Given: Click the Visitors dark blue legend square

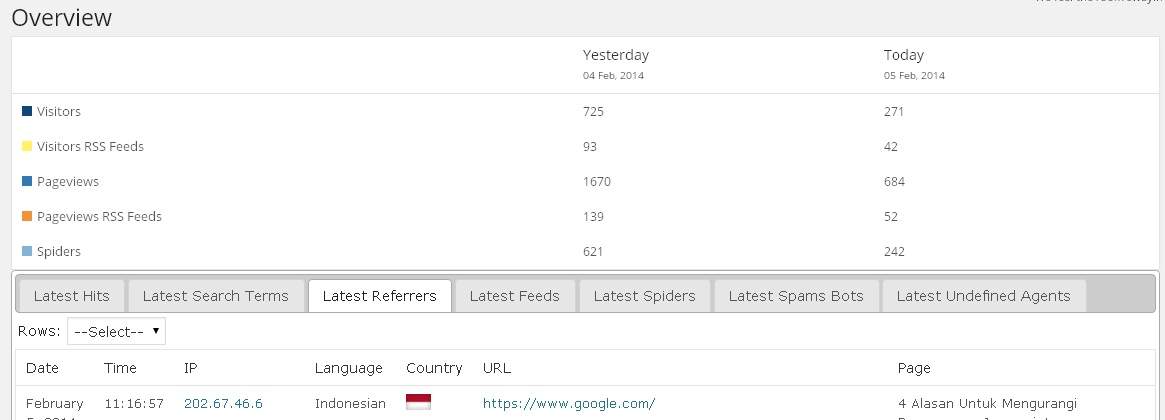Looking at the screenshot, I should pyautogui.click(x=27, y=111).
